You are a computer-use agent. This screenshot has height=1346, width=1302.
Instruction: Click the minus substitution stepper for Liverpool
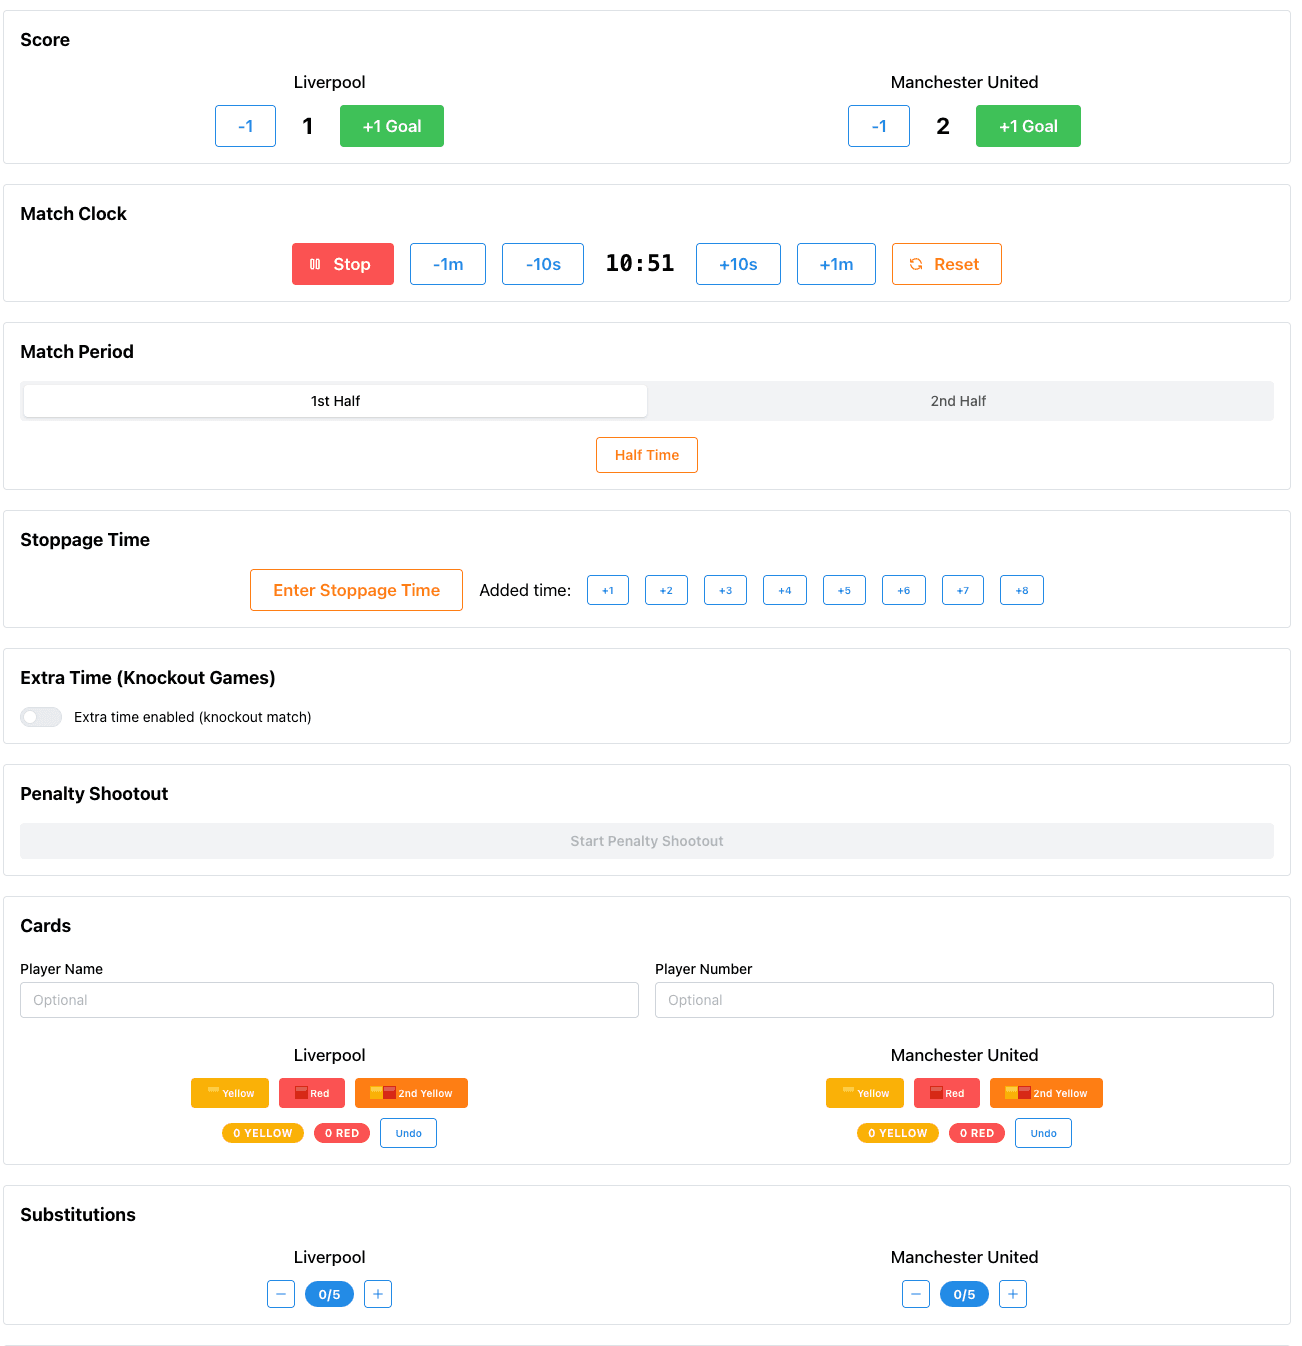[281, 1294]
